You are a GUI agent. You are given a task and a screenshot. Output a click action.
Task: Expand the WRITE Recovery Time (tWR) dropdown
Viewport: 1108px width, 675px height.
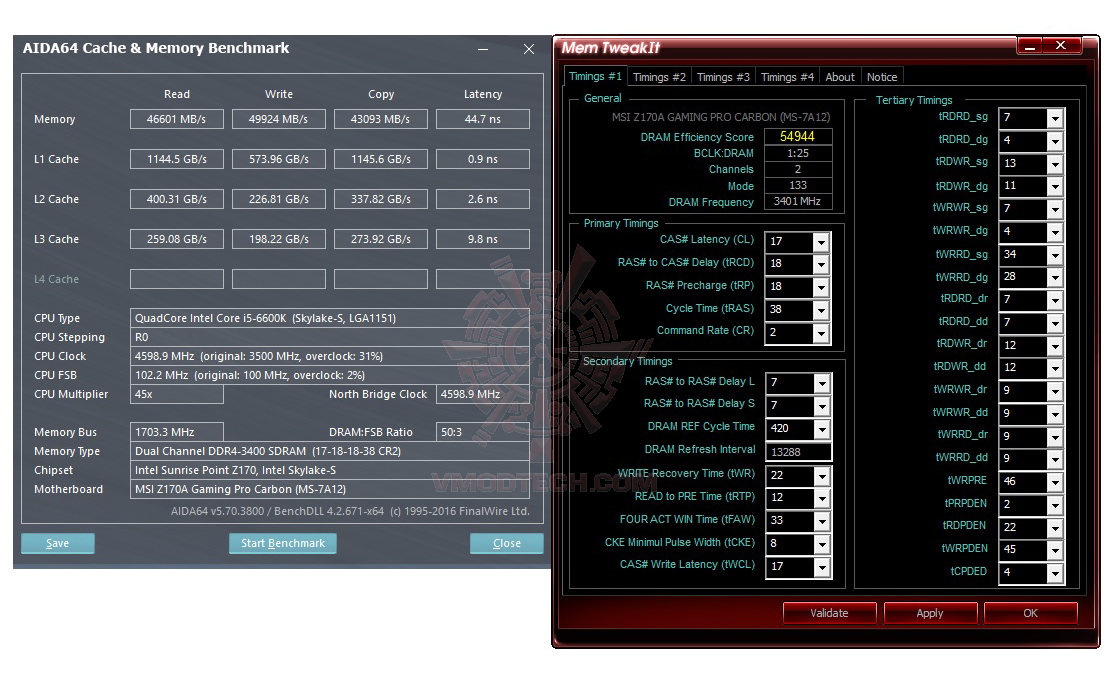pos(822,476)
